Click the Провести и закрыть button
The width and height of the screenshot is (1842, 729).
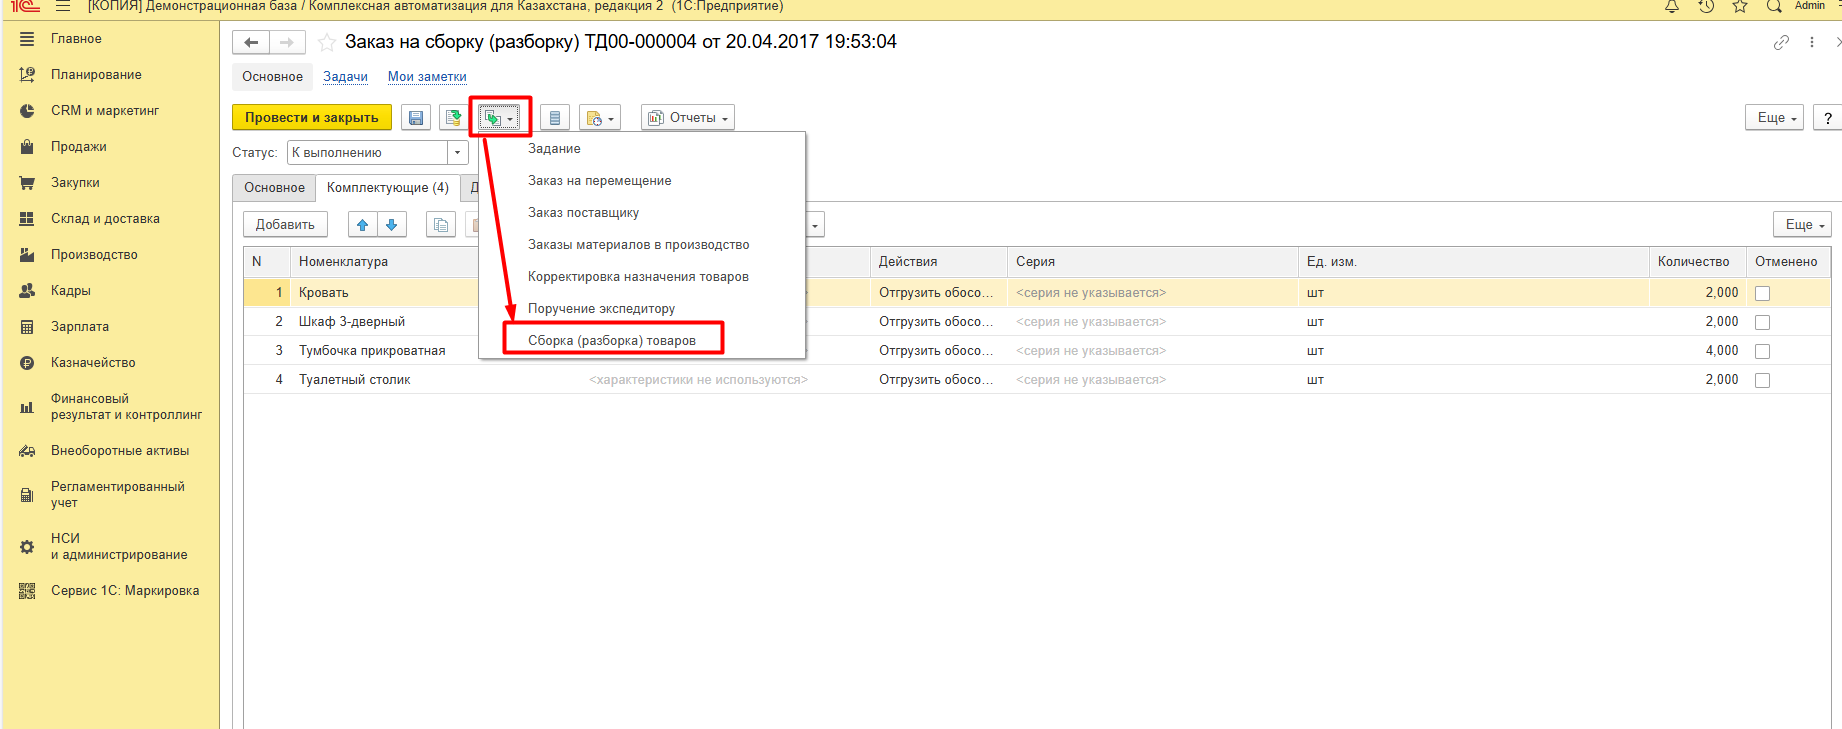click(x=312, y=118)
